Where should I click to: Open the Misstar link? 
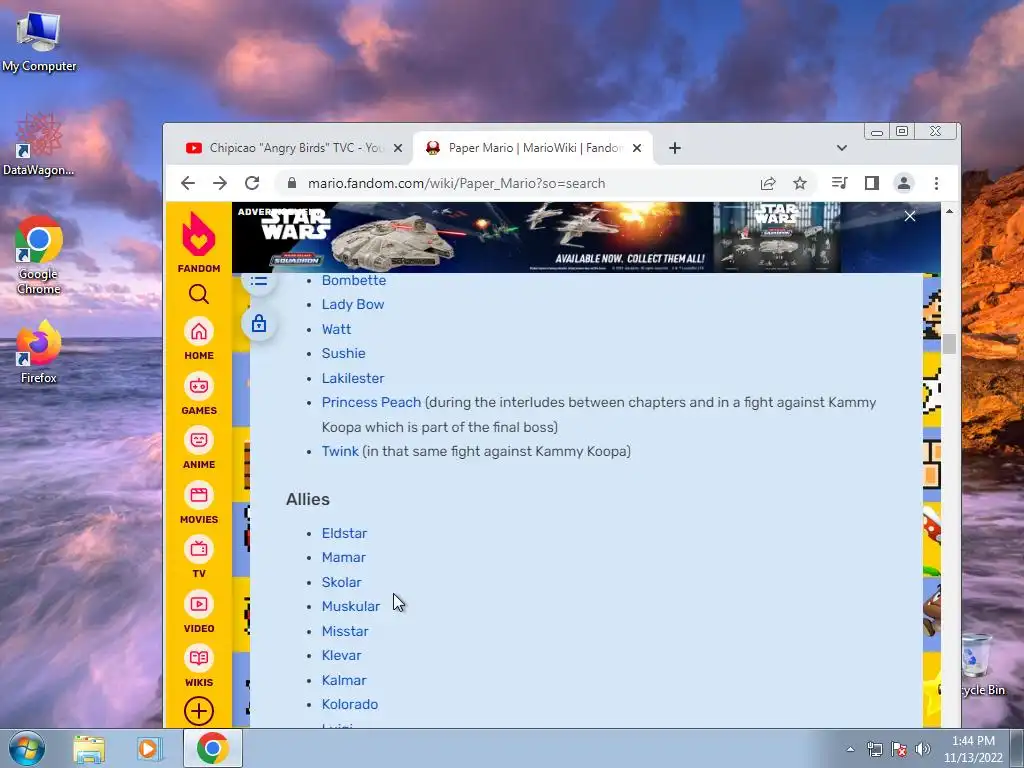(x=345, y=631)
